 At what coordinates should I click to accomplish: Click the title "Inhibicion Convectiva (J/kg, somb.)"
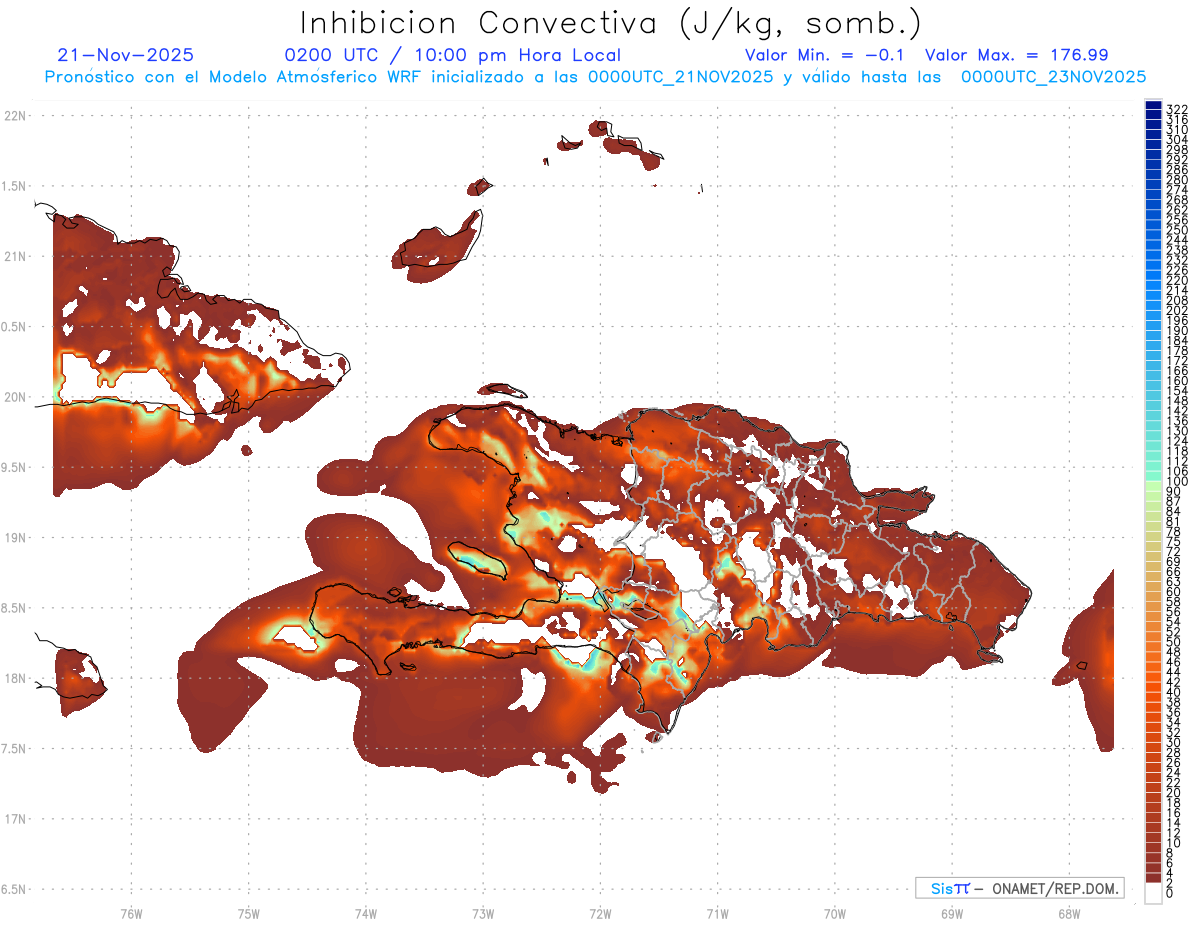[612, 23]
